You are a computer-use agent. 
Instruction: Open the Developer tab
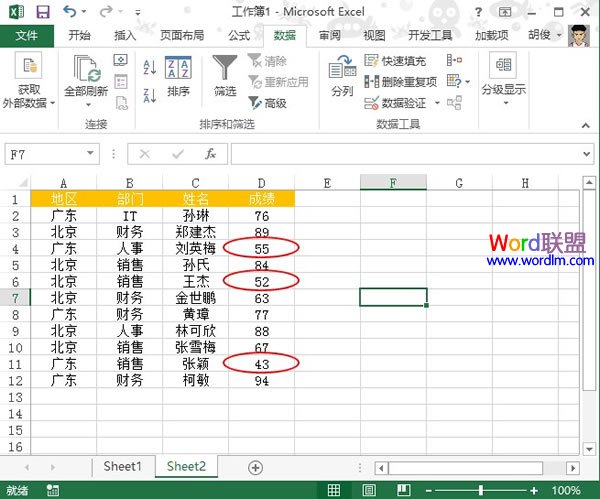click(430, 36)
